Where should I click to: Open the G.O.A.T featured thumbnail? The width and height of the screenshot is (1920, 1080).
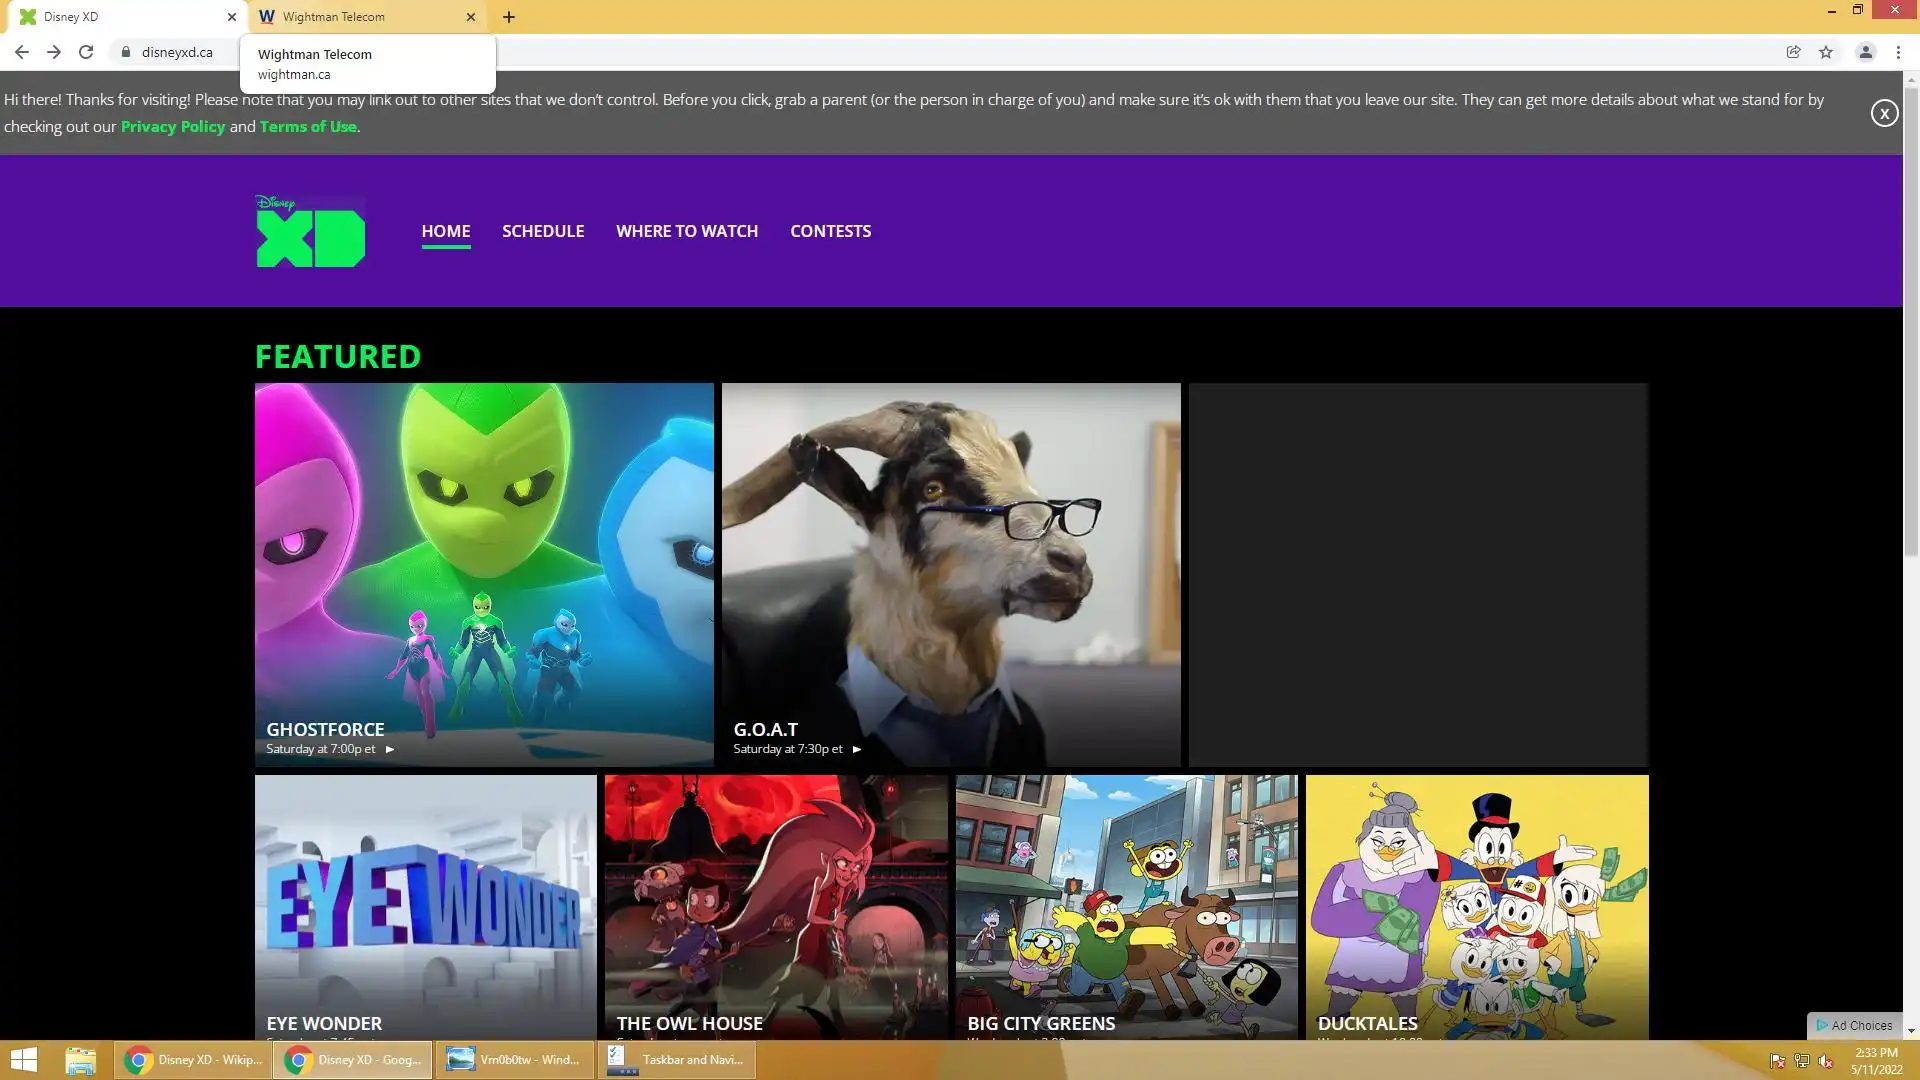click(950, 574)
